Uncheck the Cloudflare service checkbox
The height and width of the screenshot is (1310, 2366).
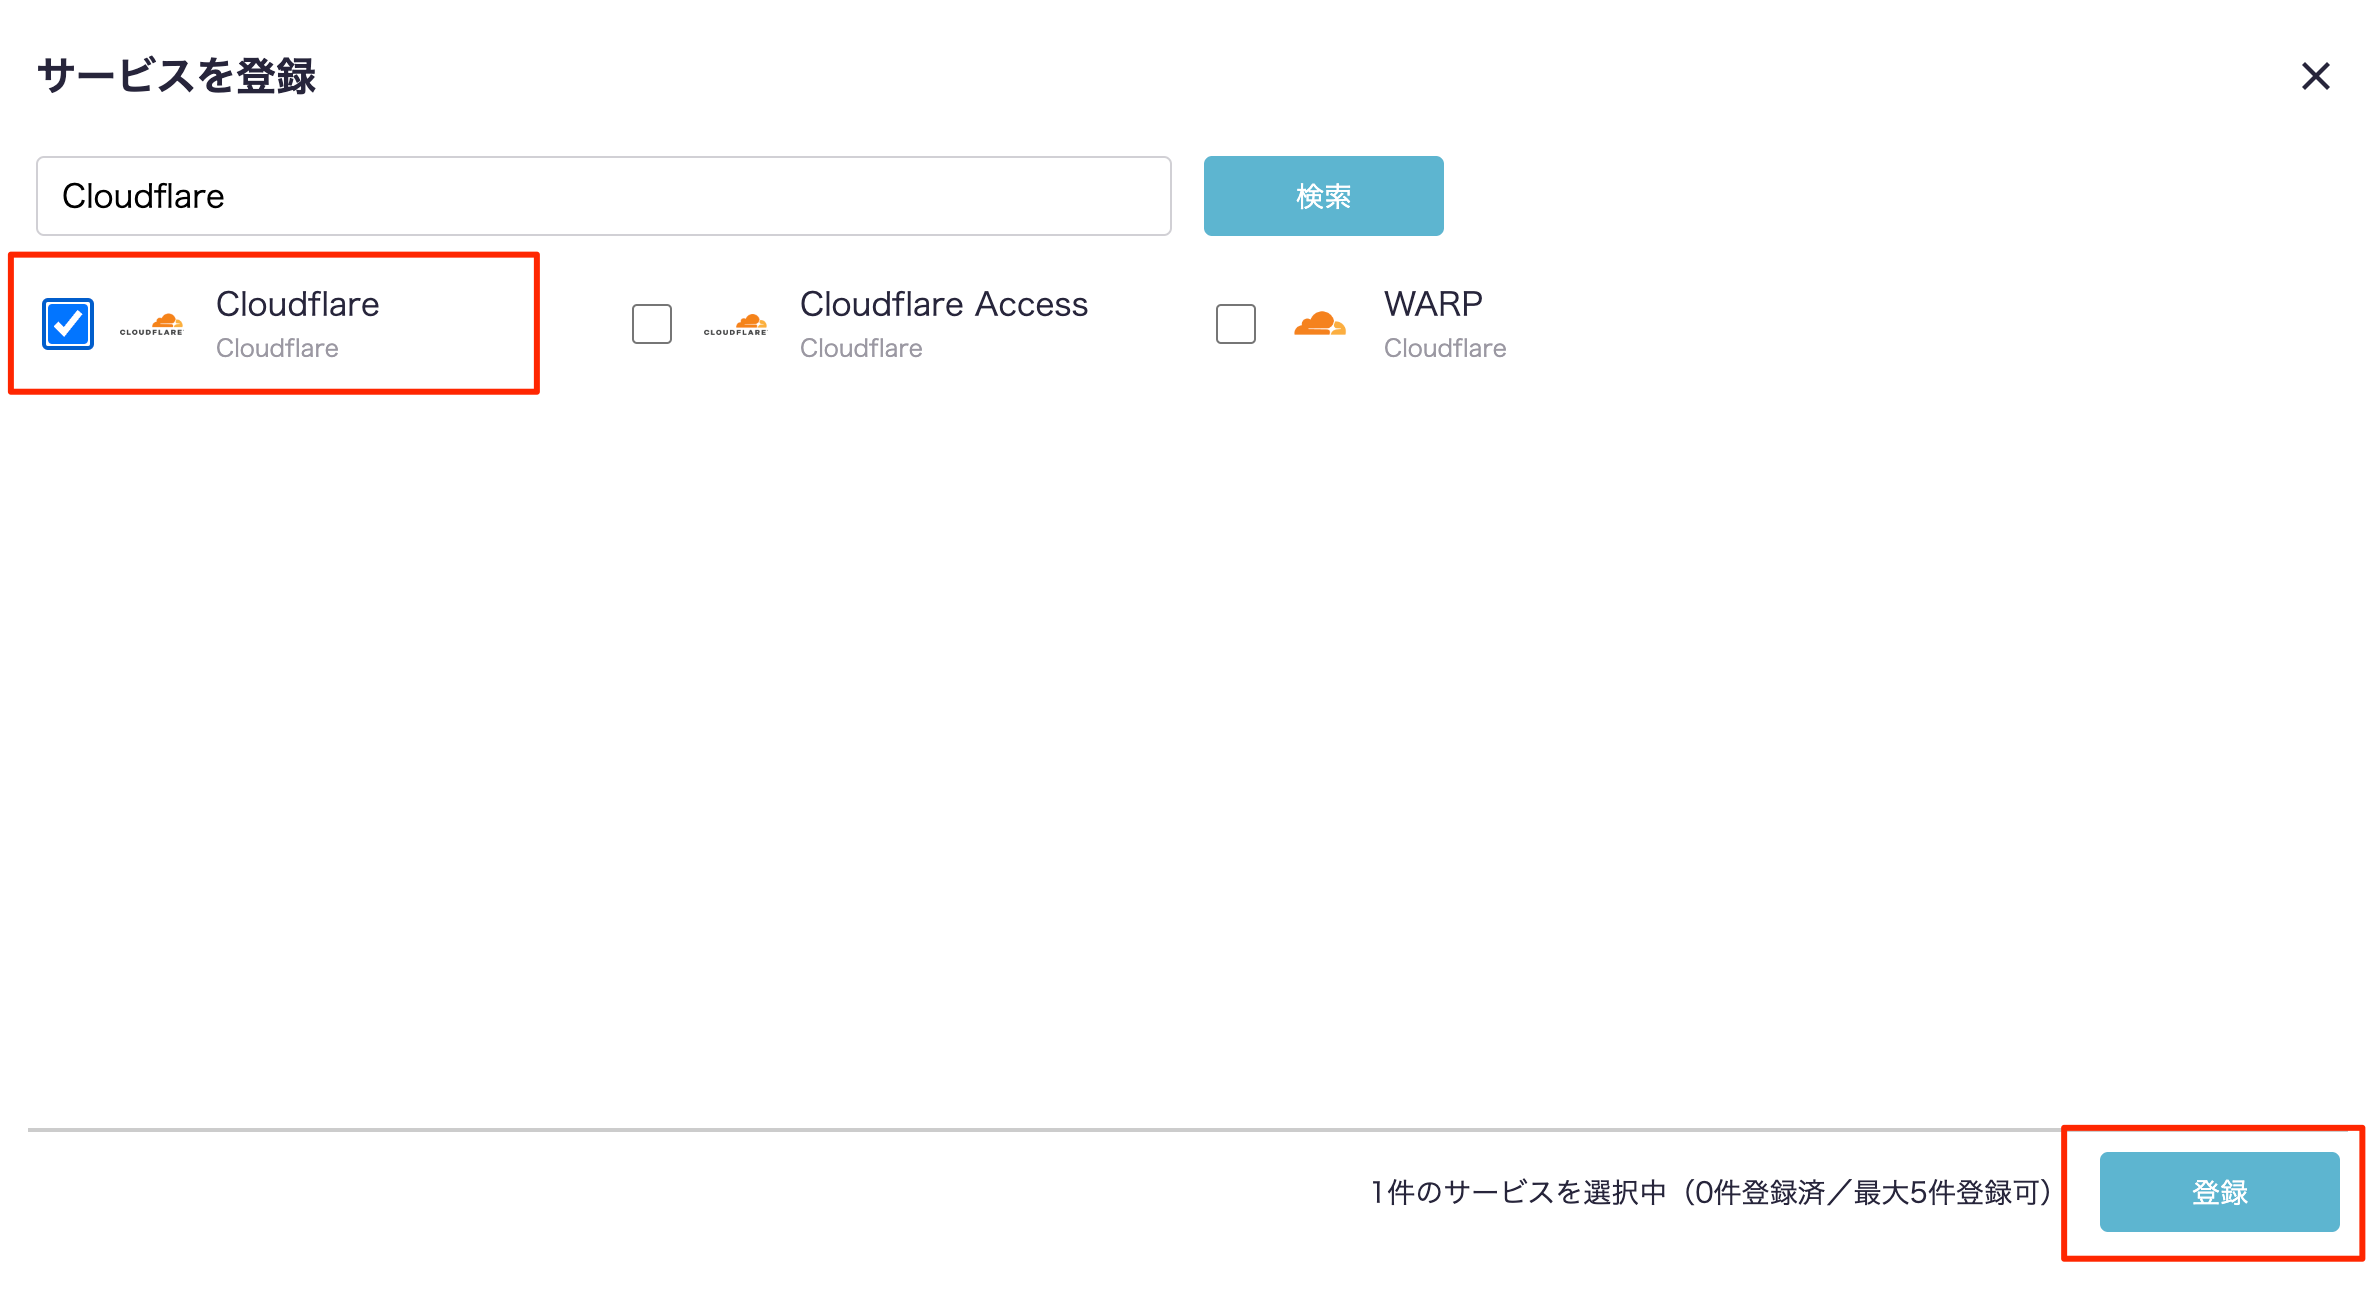click(x=68, y=324)
